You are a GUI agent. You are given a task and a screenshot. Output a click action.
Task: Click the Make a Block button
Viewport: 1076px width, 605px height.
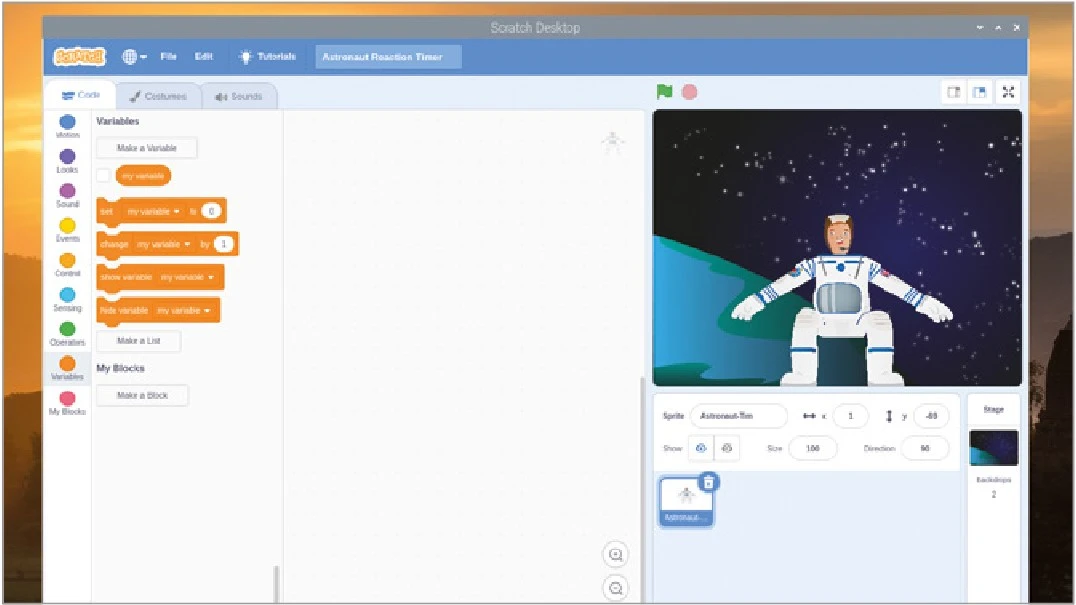point(142,395)
